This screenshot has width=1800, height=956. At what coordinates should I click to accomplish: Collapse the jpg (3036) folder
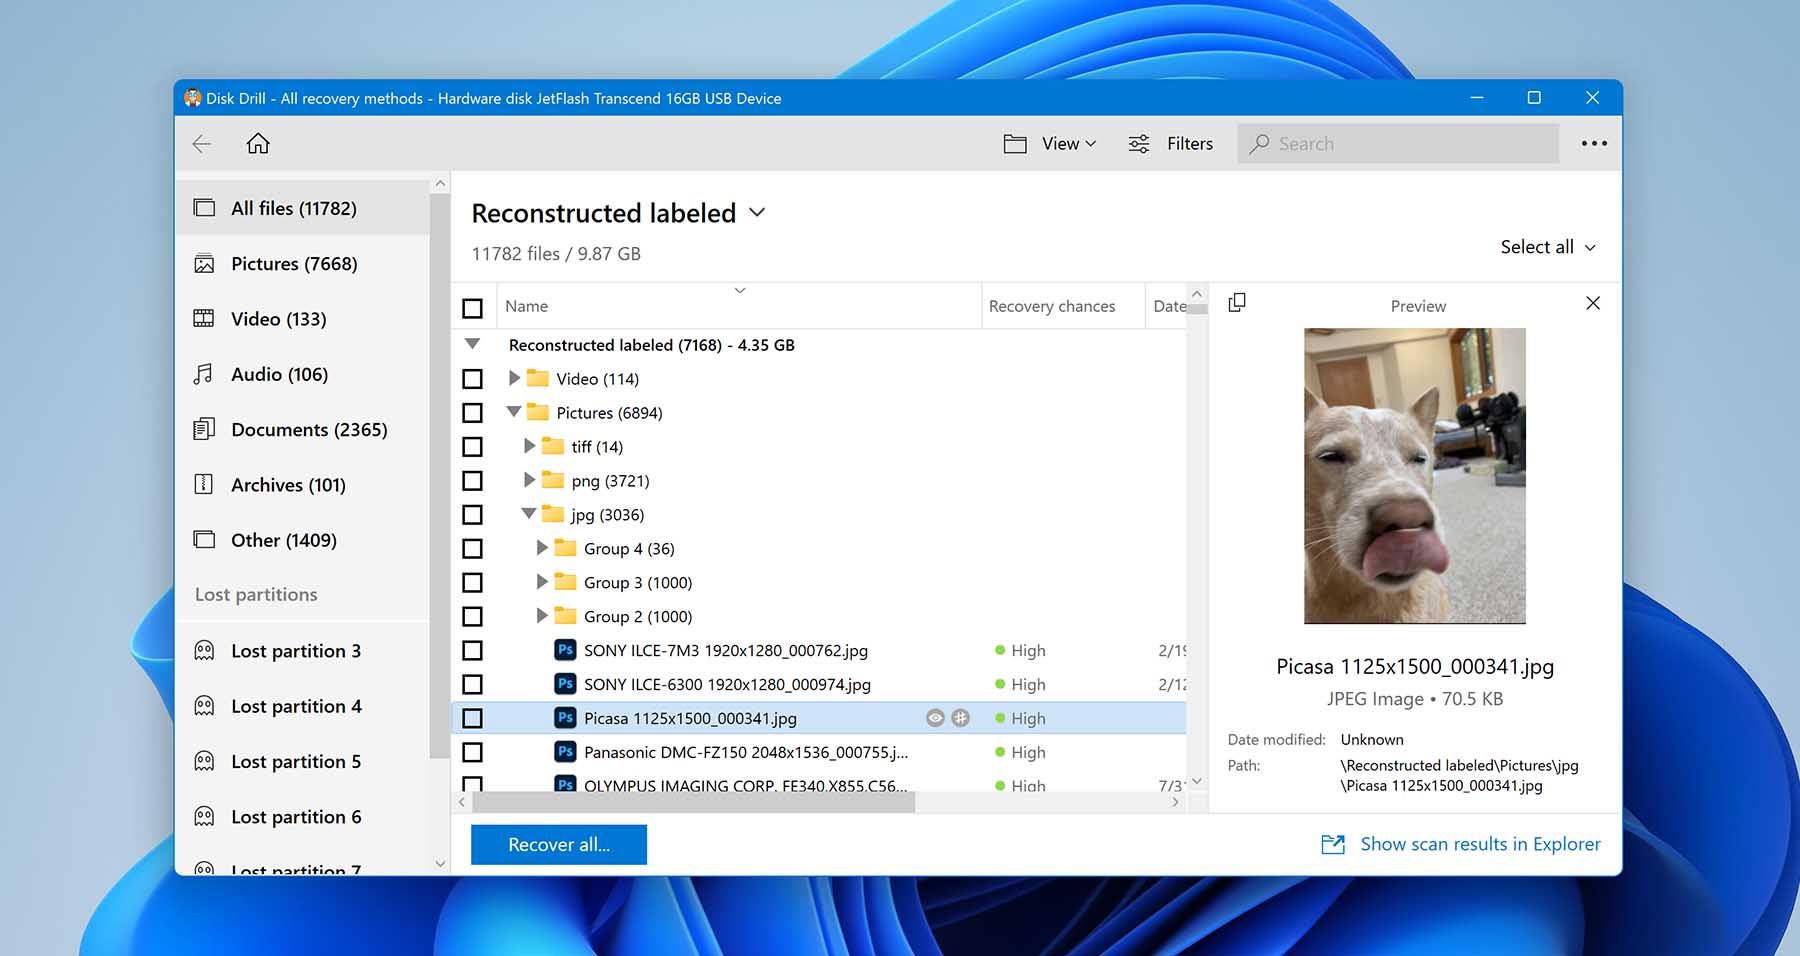(x=528, y=514)
